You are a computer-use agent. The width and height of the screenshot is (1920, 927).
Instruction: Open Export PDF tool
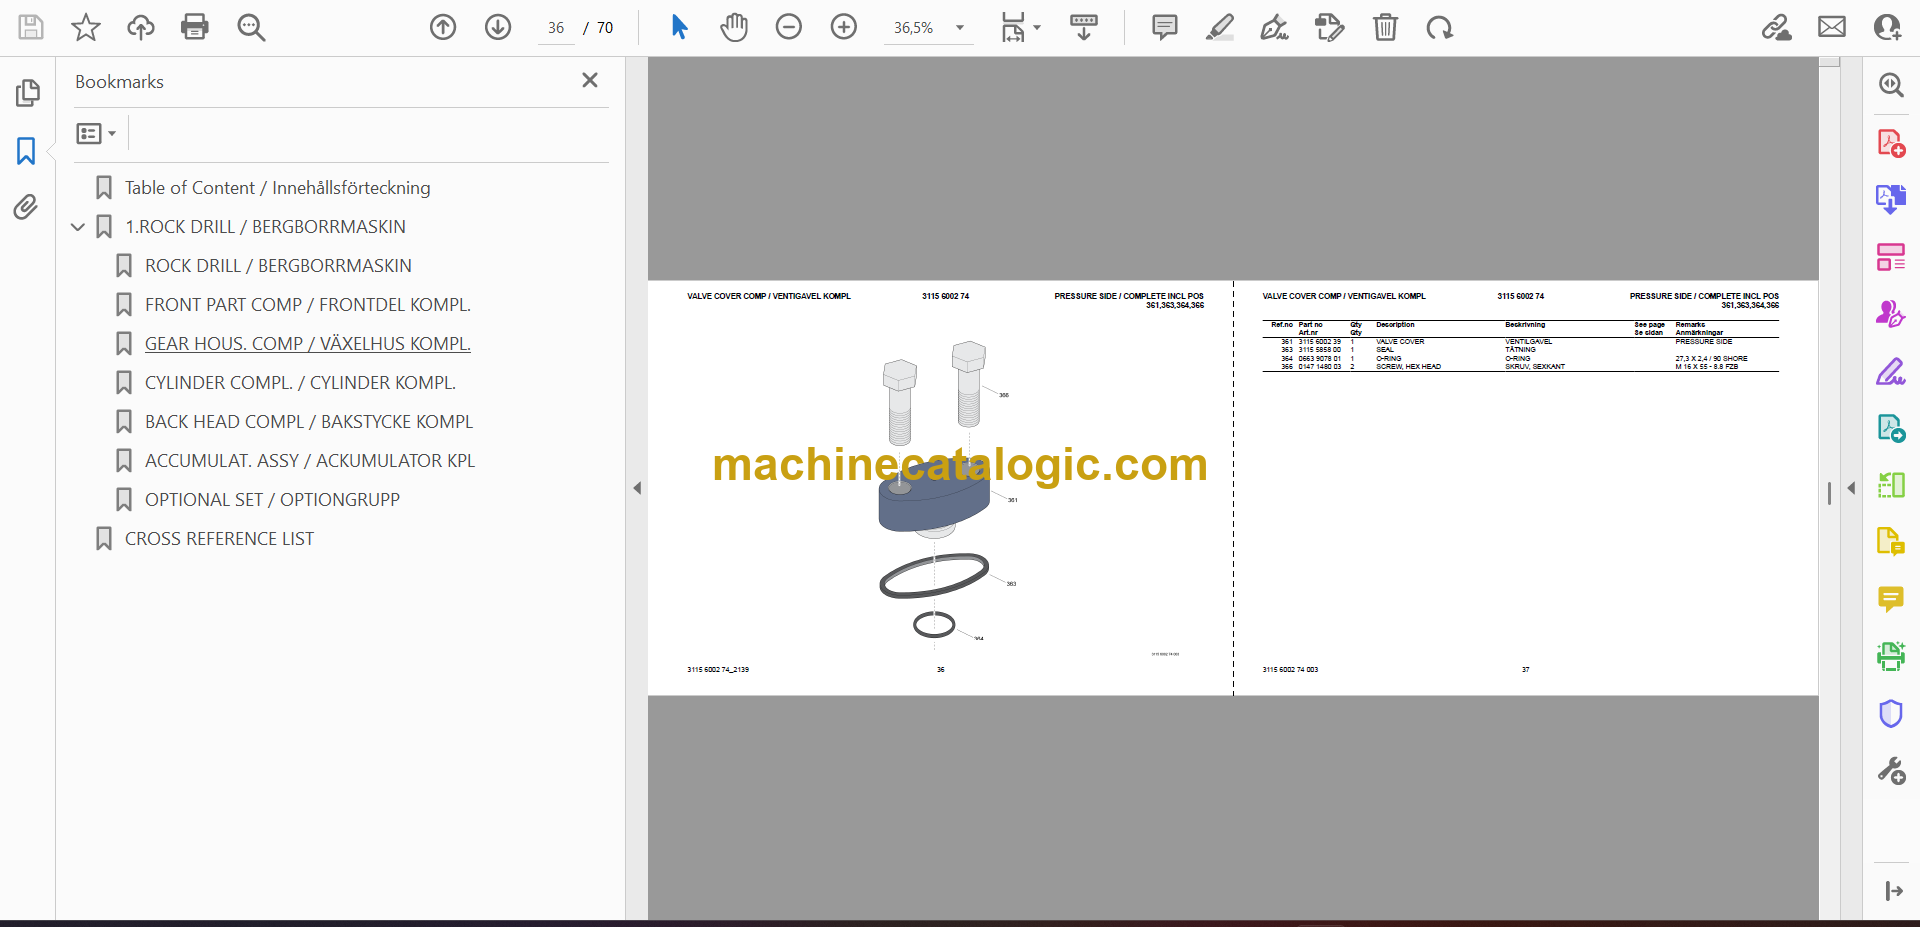tap(1891, 199)
